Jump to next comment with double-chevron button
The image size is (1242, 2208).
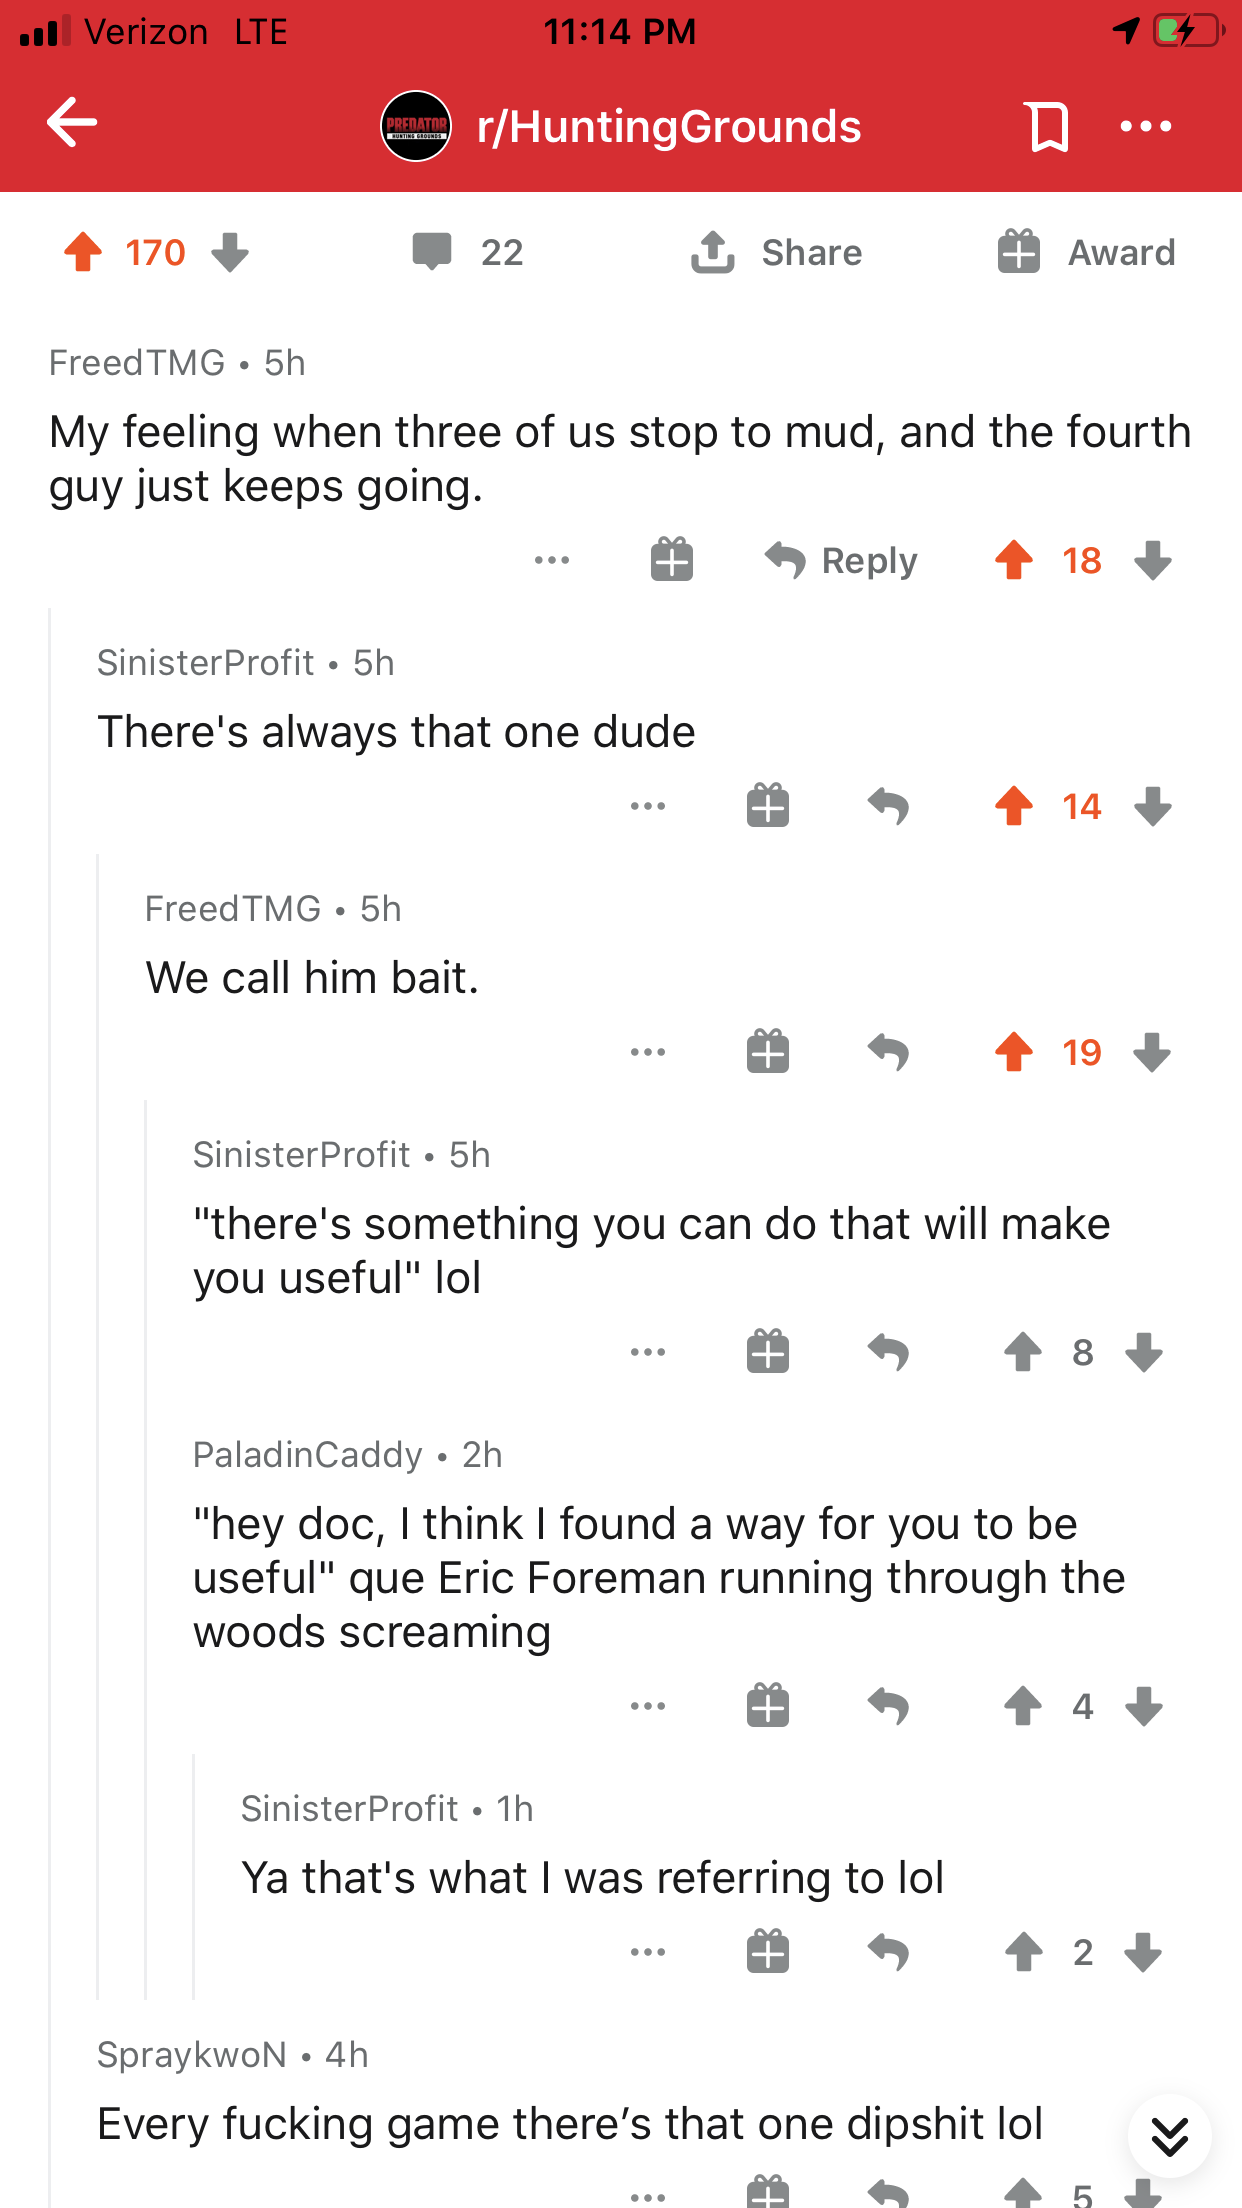[x=1169, y=2136]
